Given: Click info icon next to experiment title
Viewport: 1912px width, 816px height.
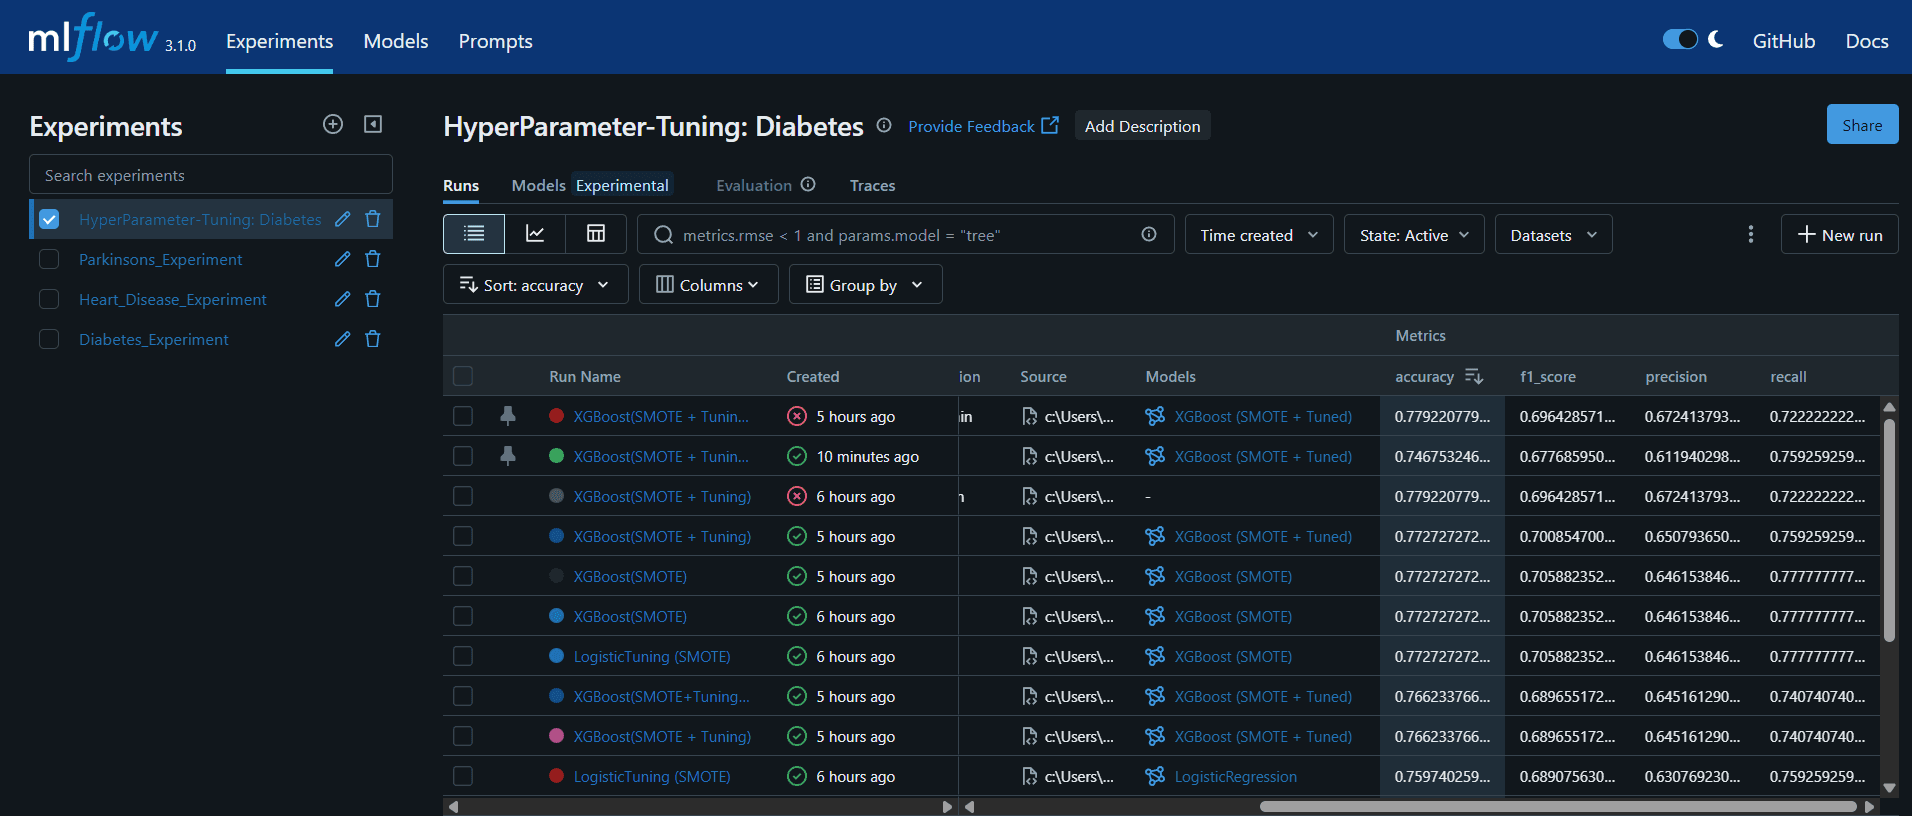Looking at the screenshot, I should (884, 126).
